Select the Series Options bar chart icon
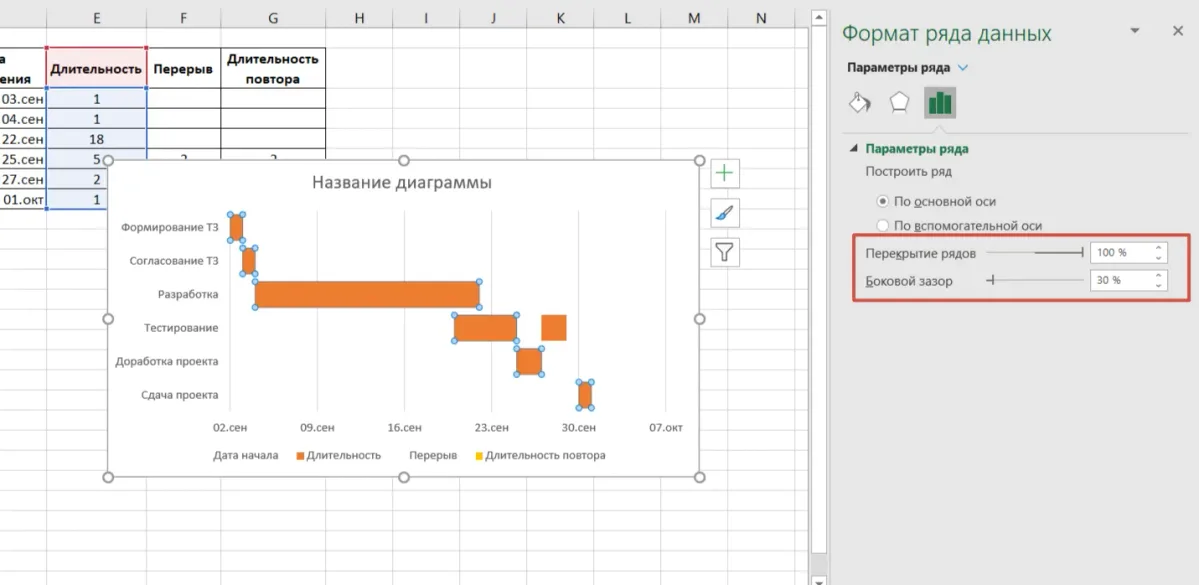The width and height of the screenshot is (1199, 585). pyautogui.click(x=940, y=102)
